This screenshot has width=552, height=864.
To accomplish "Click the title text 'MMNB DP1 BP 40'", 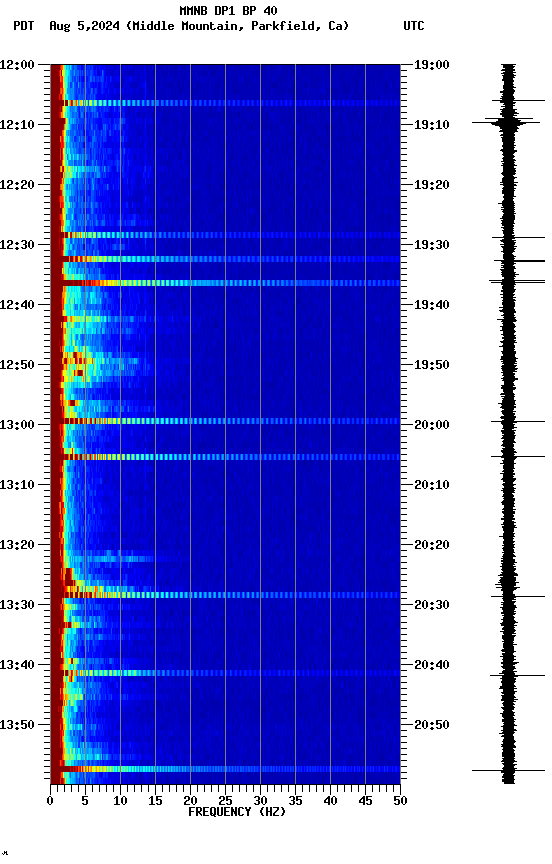I will [x=228, y=10].
